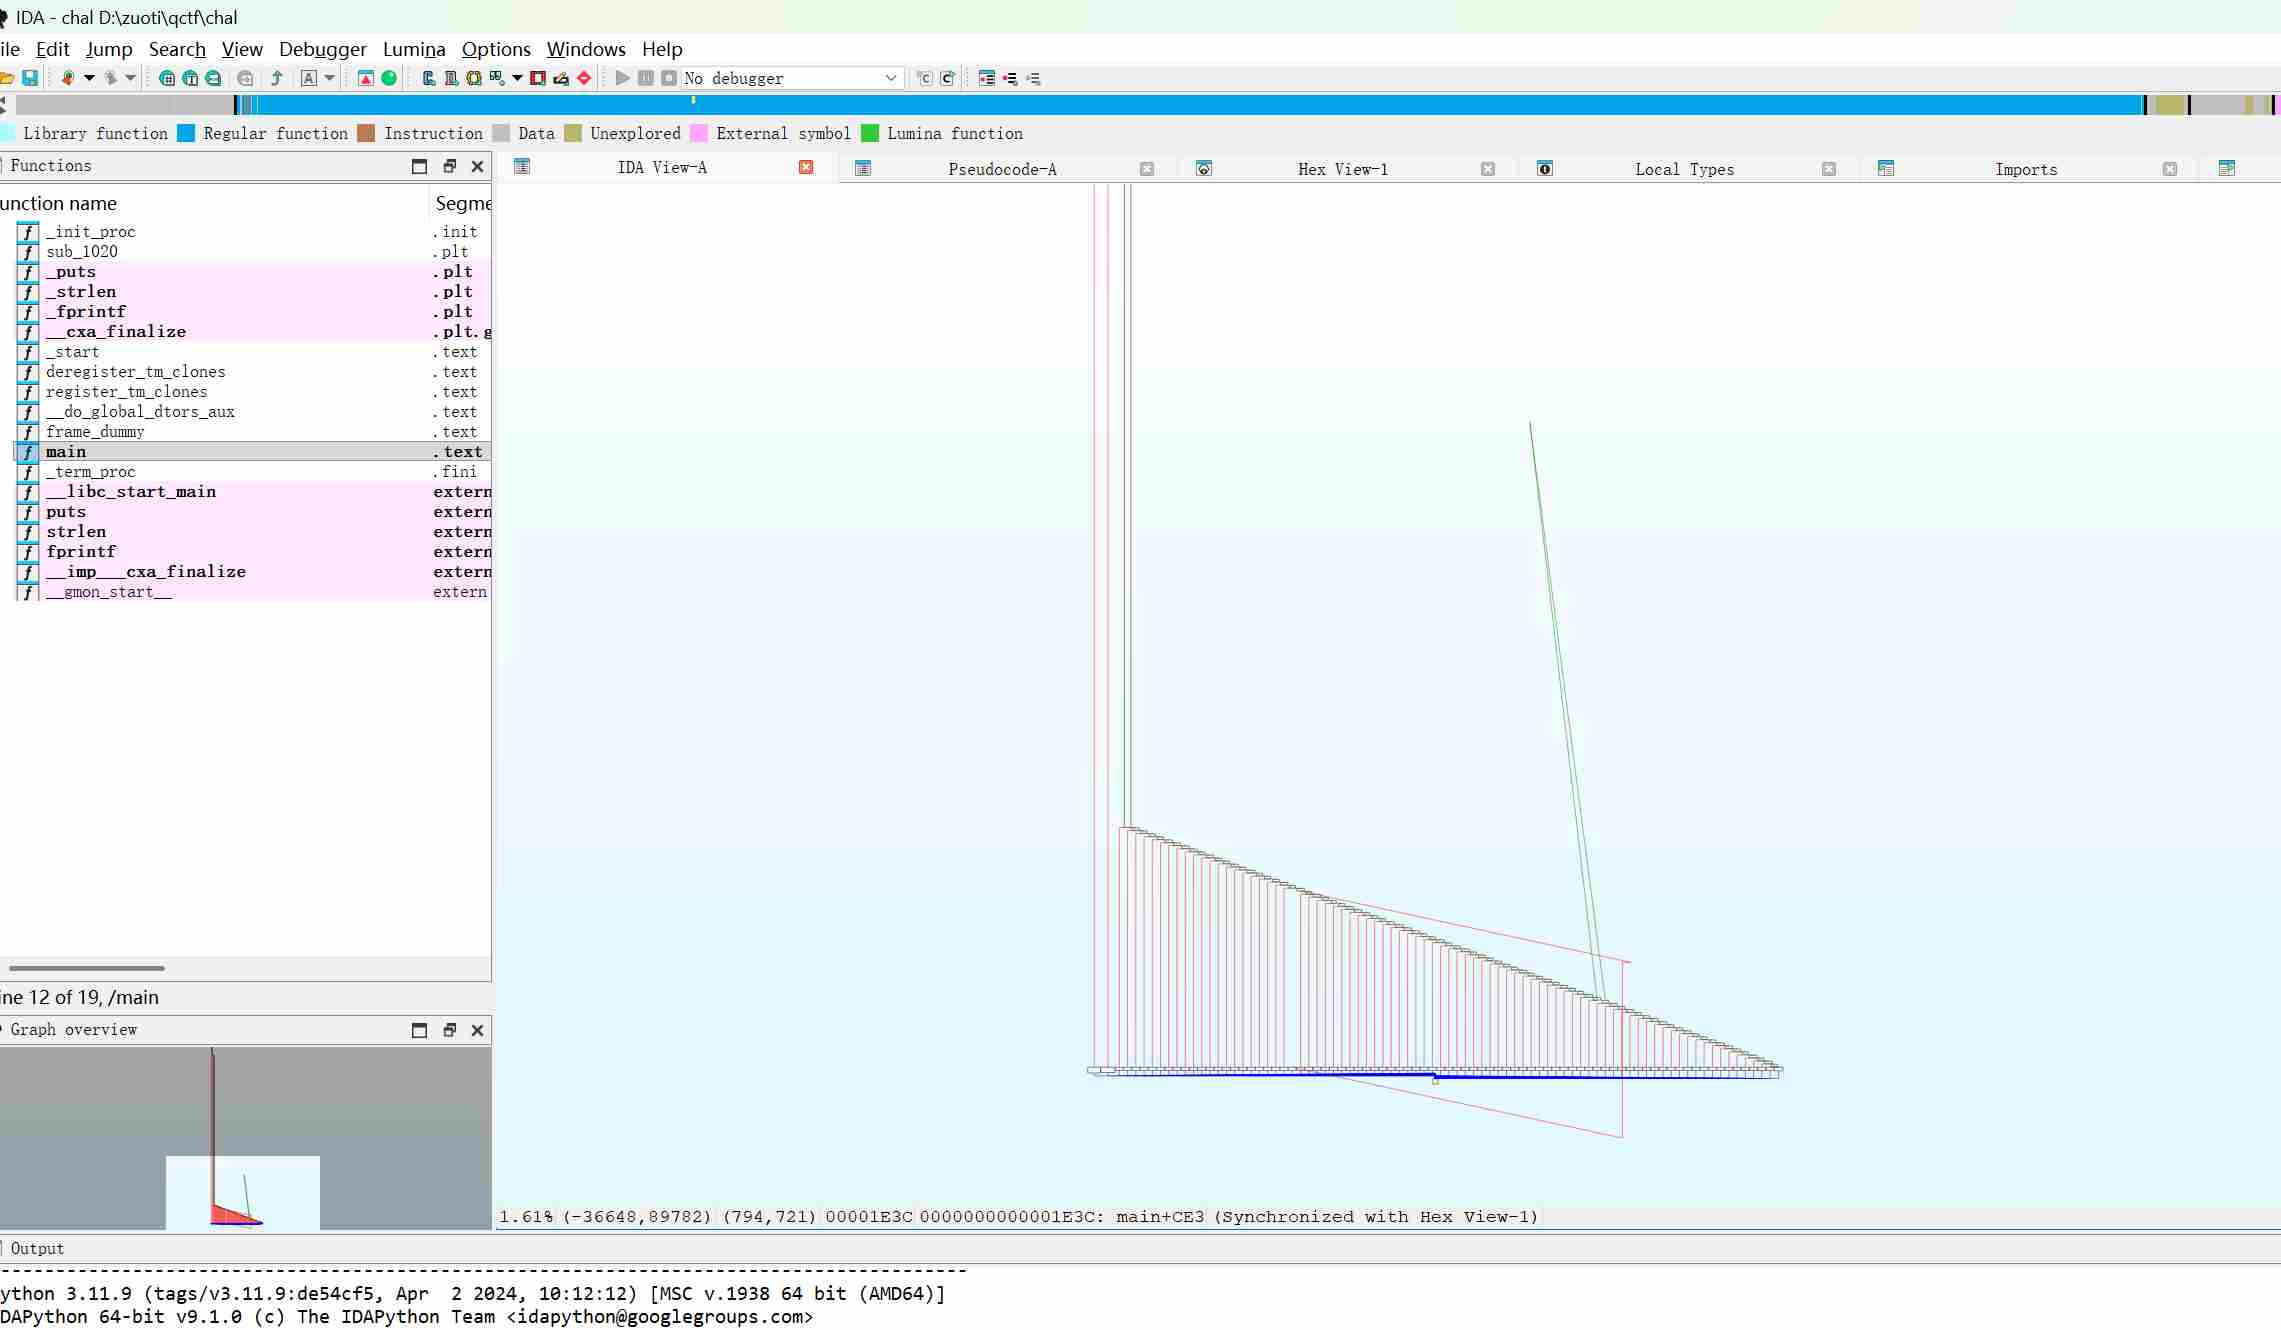Click the Save database icon
The image size is (2281, 1330).
(x=30, y=78)
